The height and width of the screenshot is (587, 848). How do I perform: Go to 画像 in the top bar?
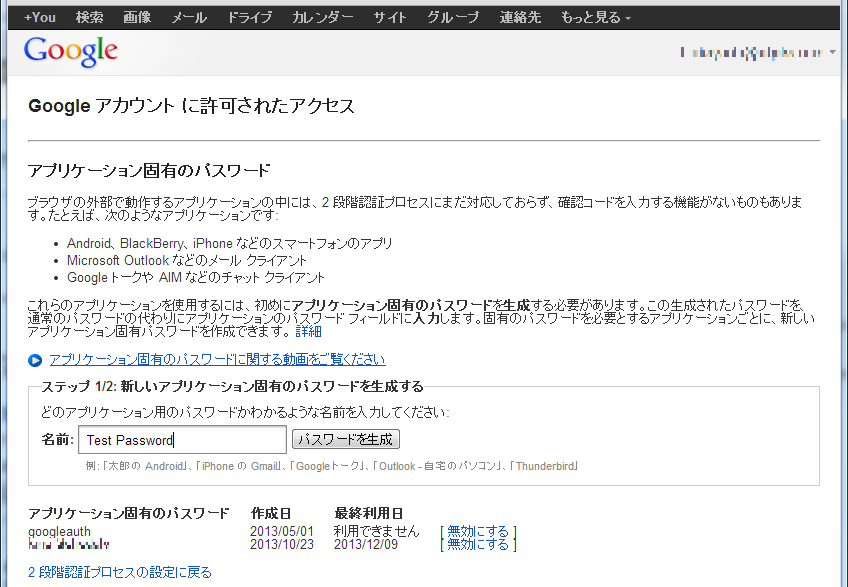coord(137,18)
